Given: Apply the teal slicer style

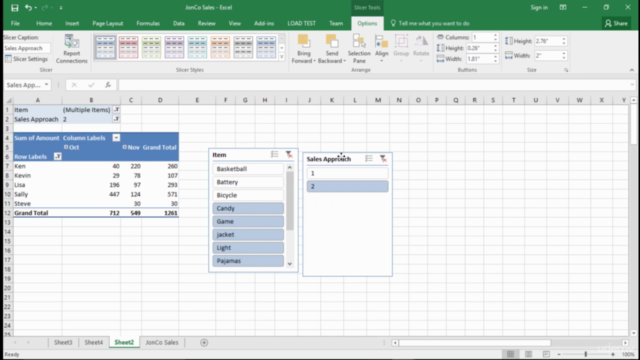Looking at the screenshot, I should (197, 47).
